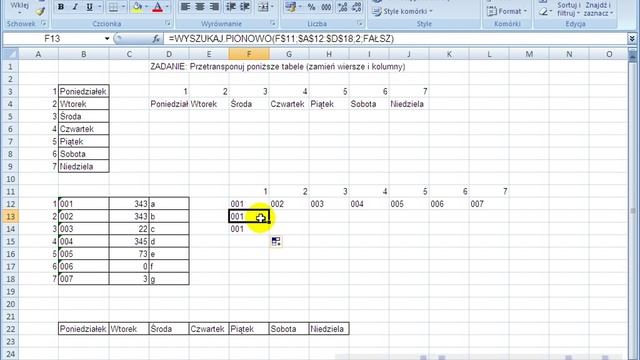Image resolution: width=640 pixels, height=360 pixels.
Task: Click the Insert Function fx icon
Action: [156, 39]
